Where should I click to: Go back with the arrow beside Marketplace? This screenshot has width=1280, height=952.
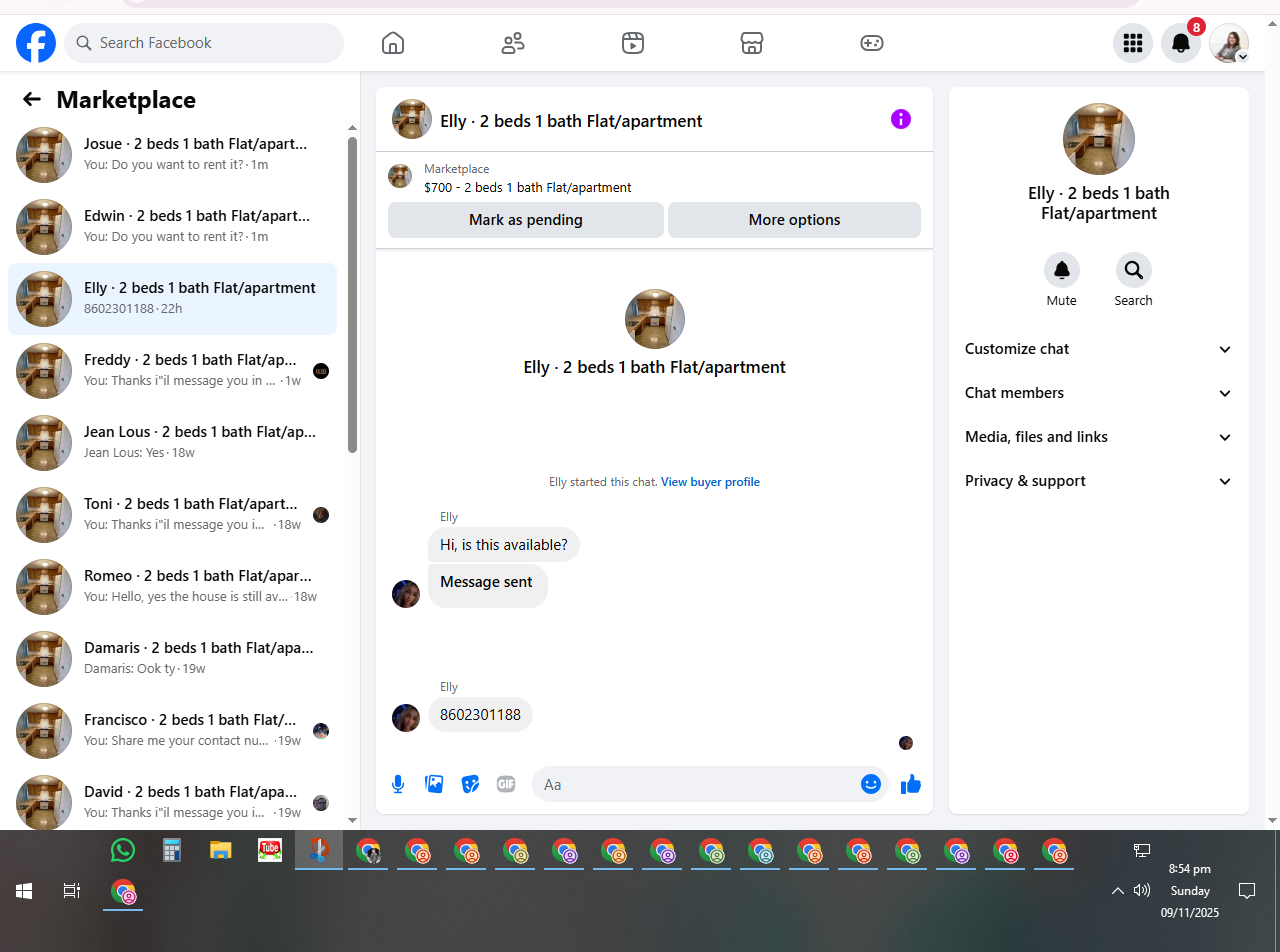click(x=32, y=99)
